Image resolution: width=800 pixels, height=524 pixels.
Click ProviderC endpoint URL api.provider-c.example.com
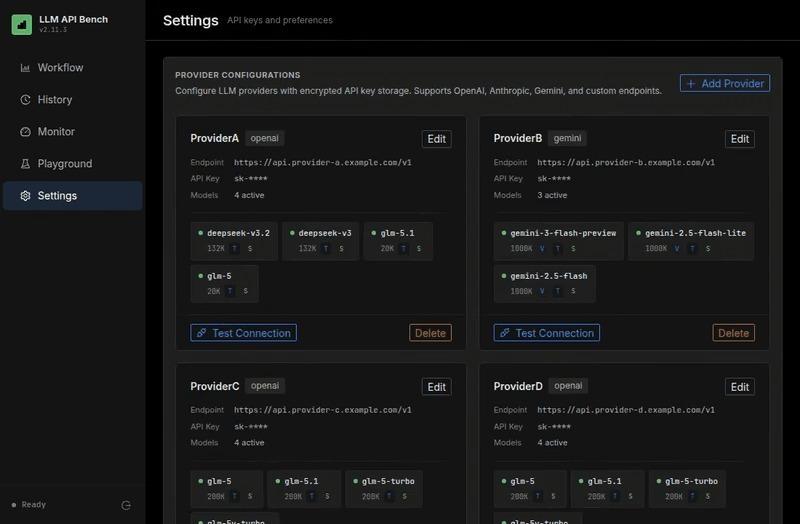322,410
